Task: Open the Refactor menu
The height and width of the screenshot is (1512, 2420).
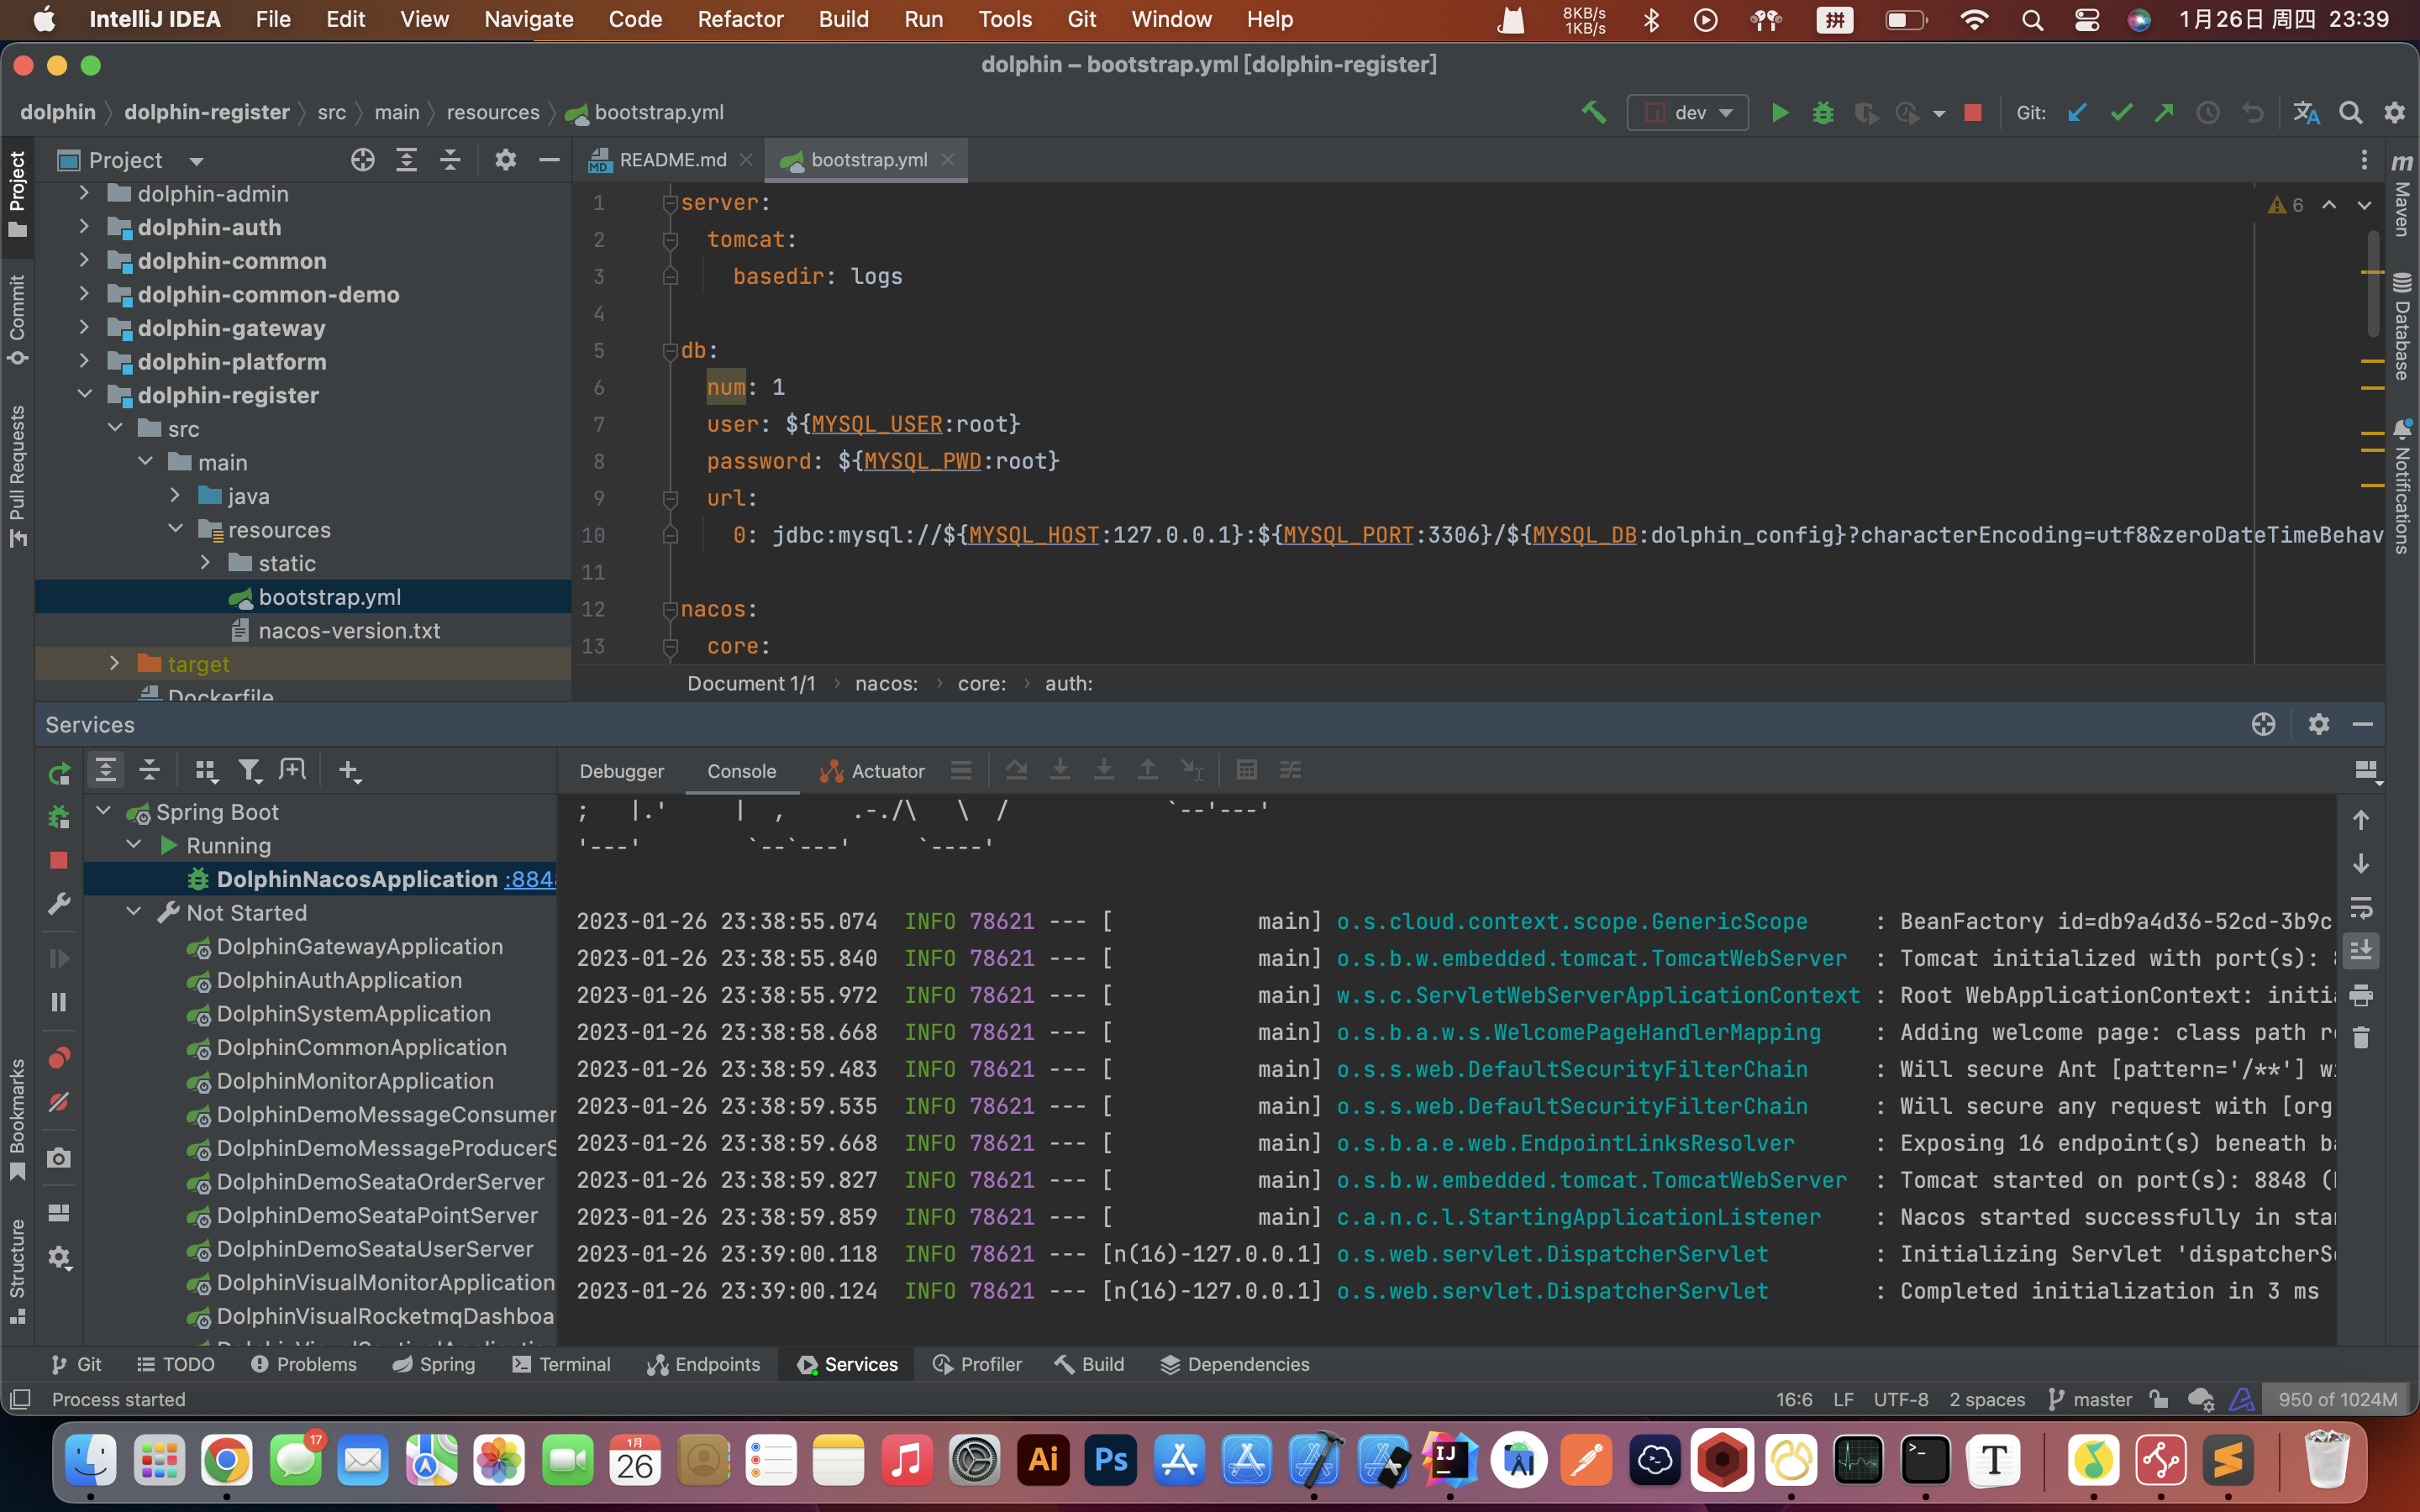Action: (739, 19)
